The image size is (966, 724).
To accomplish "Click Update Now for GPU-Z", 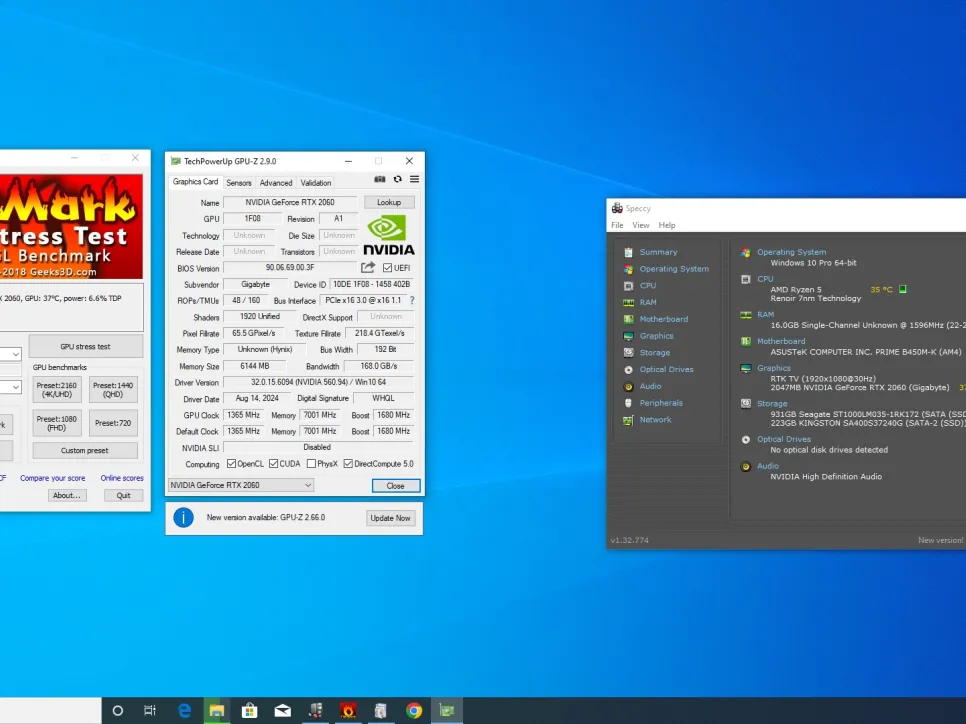I will (390, 518).
